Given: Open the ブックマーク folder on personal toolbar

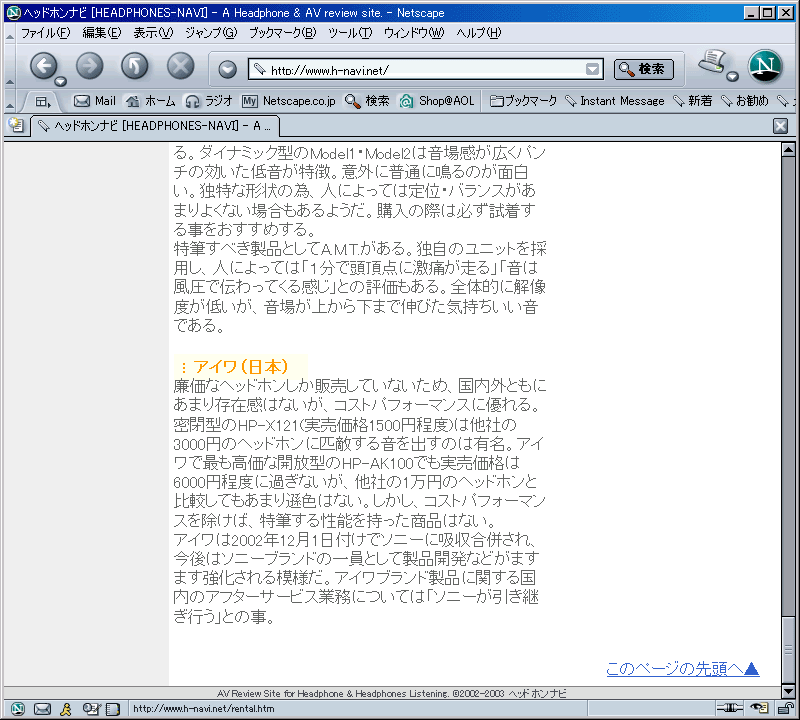Looking at the screenshot, I should [x=523, y=101].
